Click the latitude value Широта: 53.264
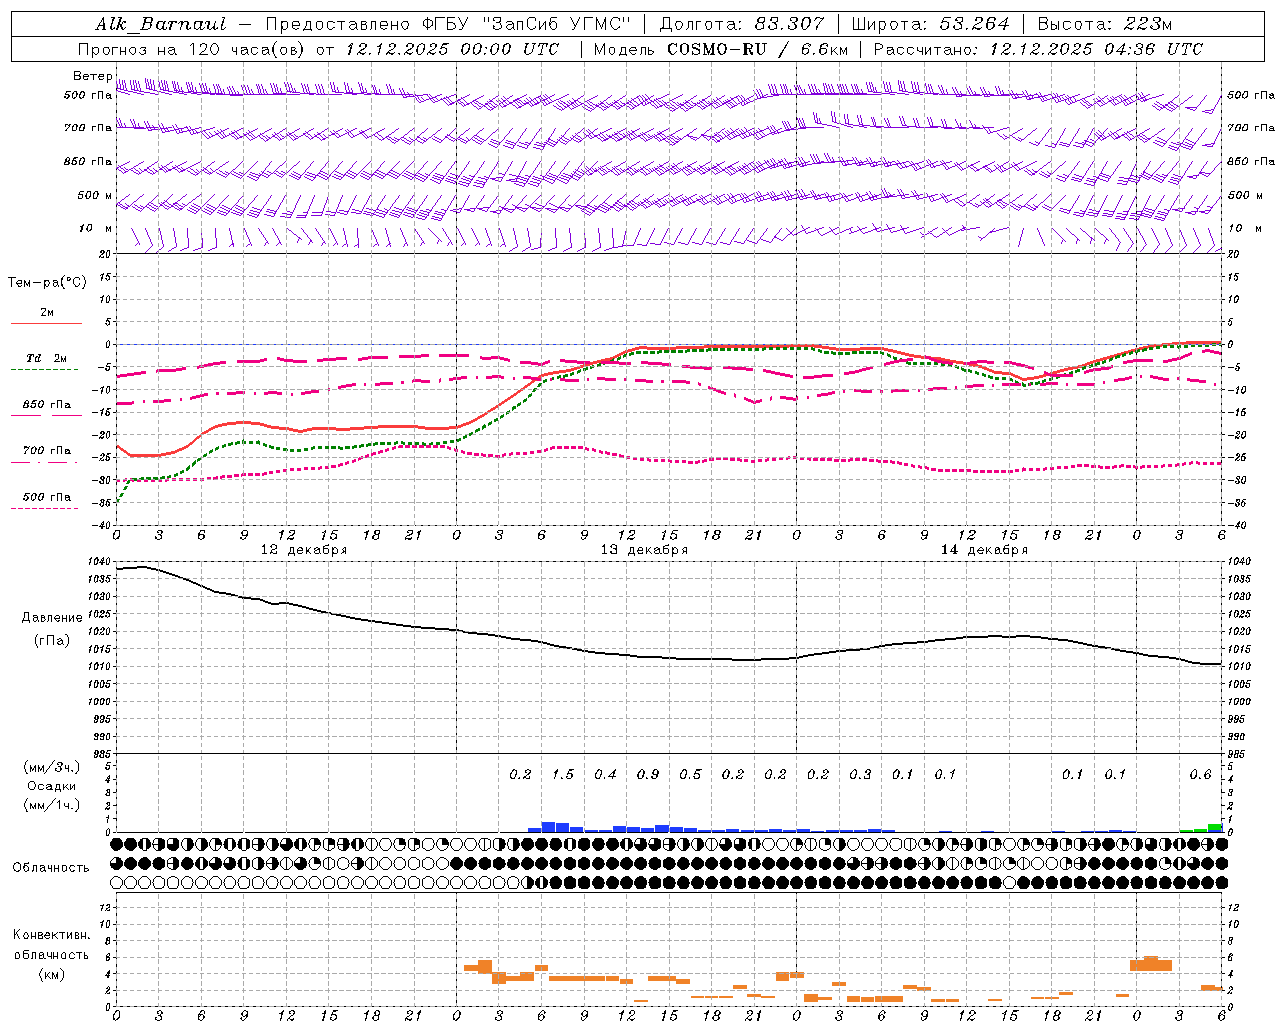1280x1024 pixels. point(930,24)
